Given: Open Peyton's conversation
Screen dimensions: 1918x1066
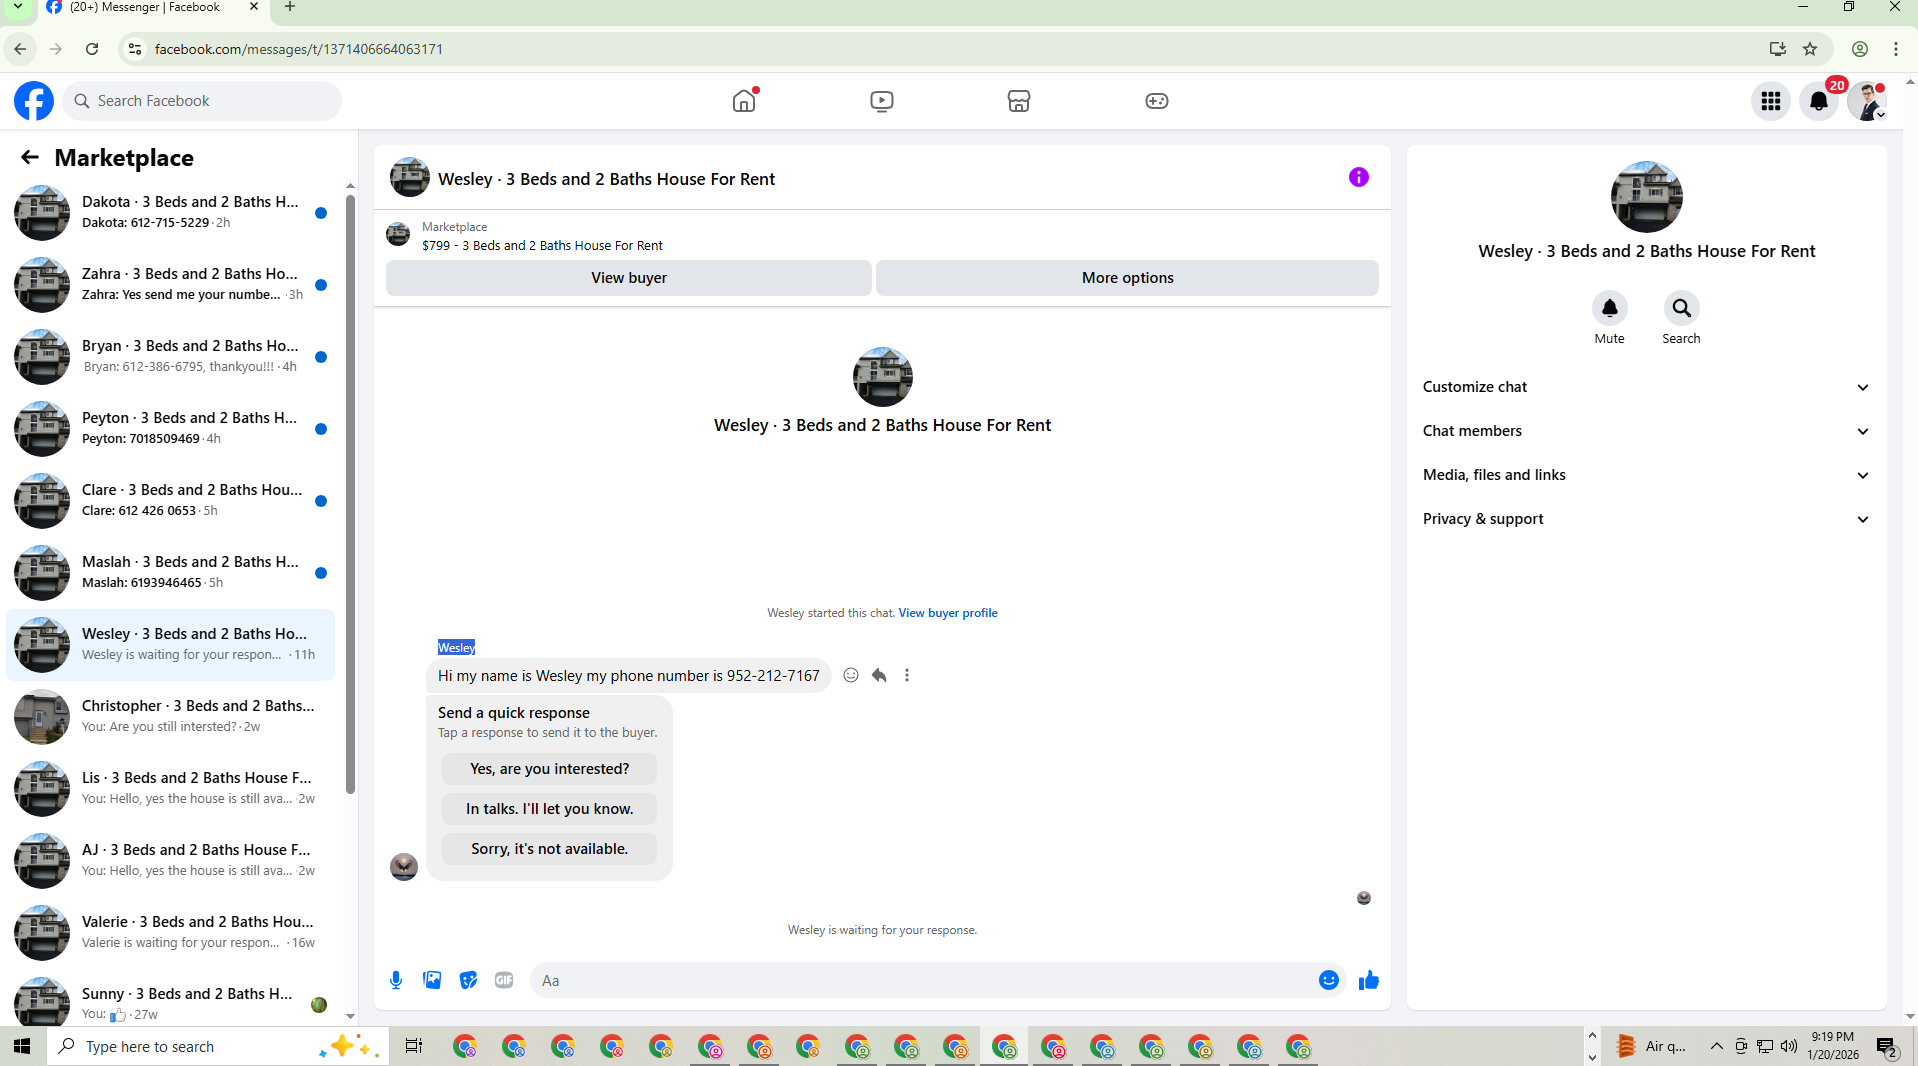Looking at the screenshot, I should pos(172,428).
